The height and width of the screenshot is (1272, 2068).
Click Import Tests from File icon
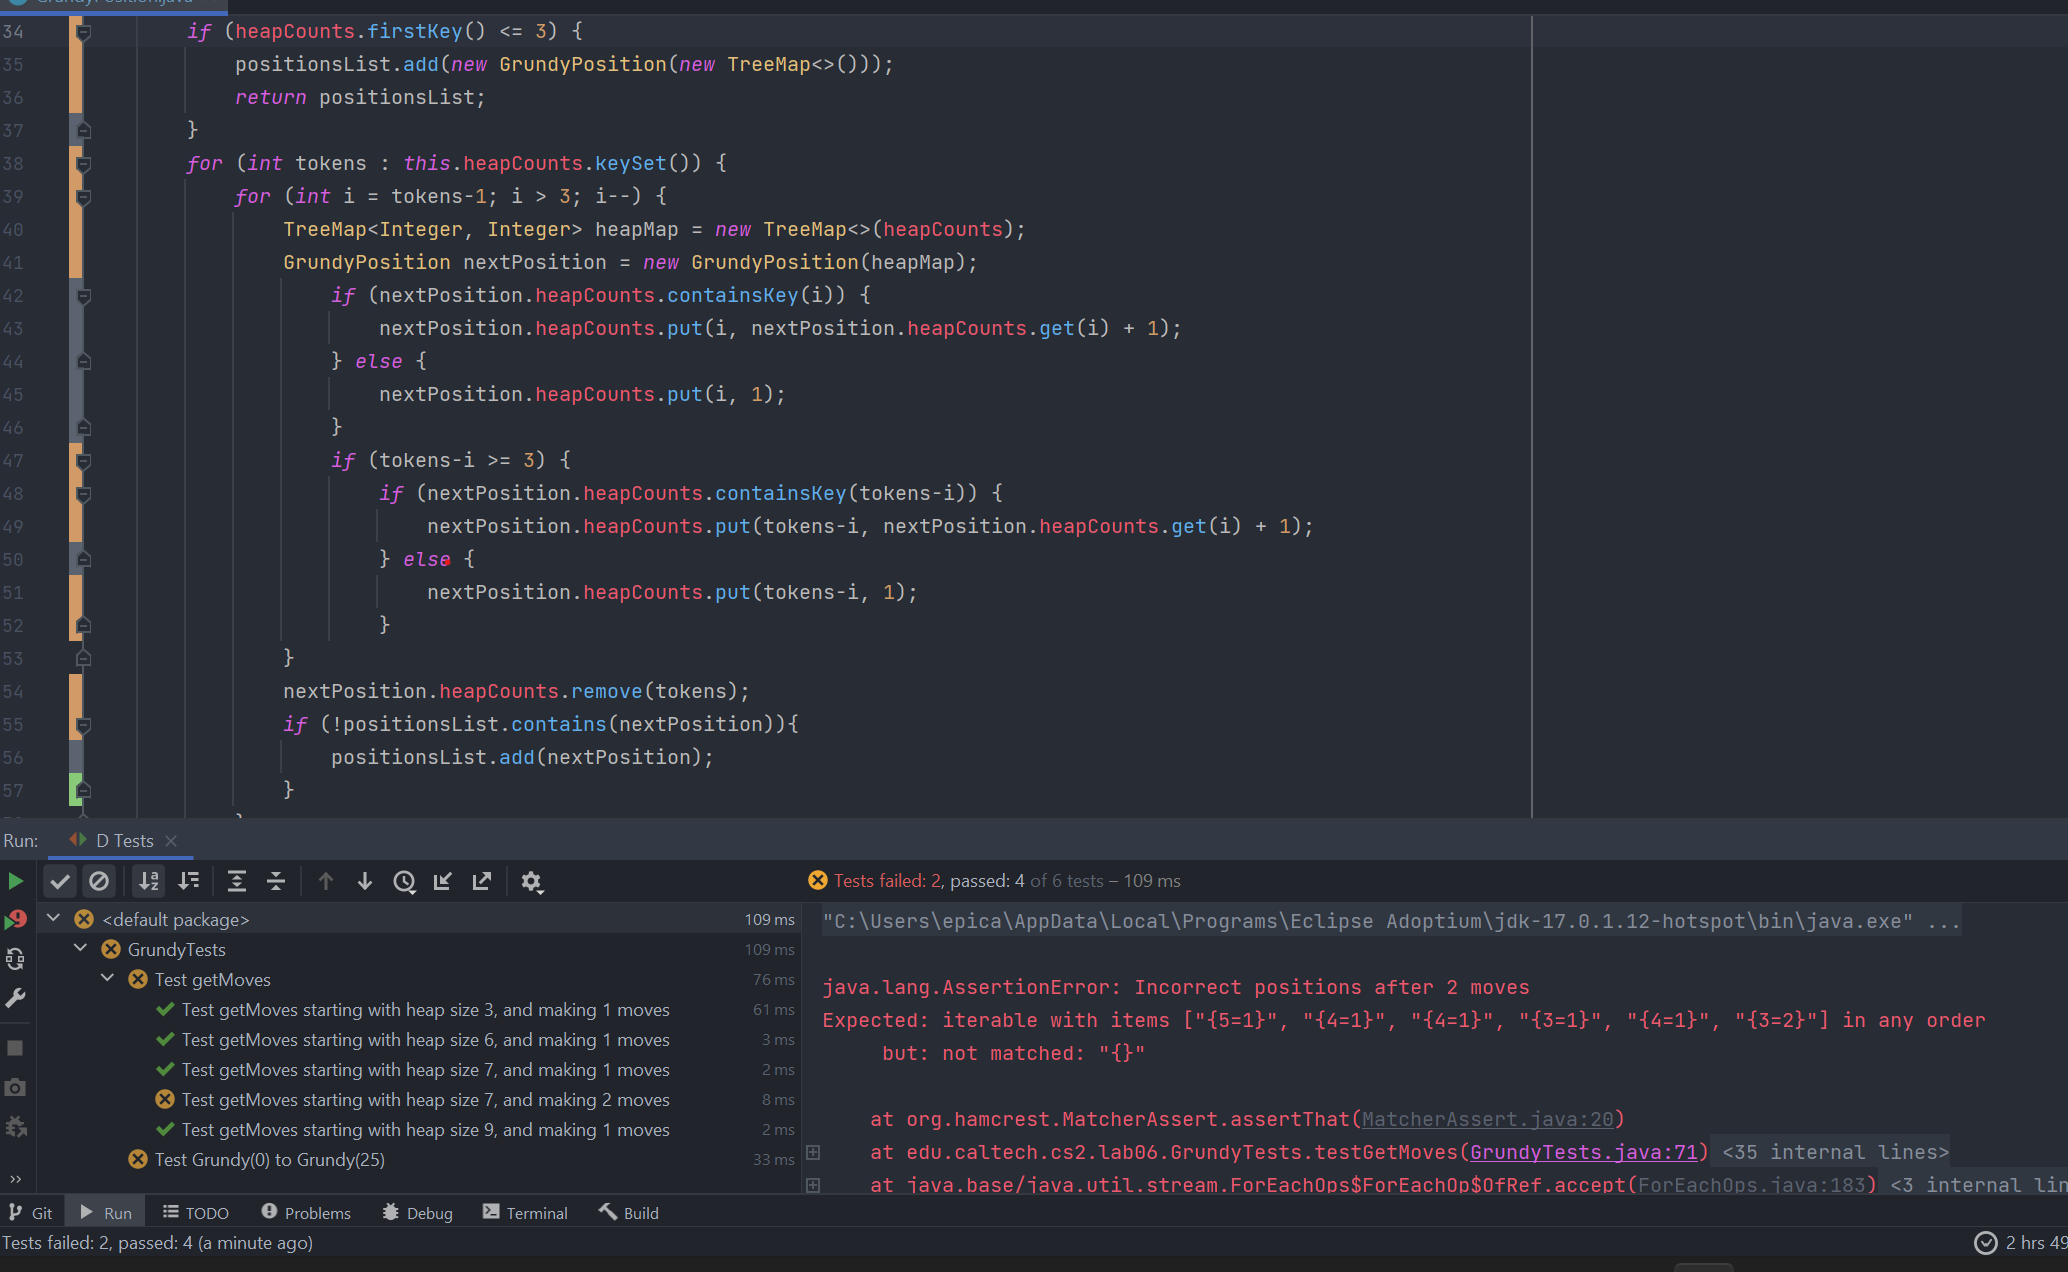[x=443, y=881]
